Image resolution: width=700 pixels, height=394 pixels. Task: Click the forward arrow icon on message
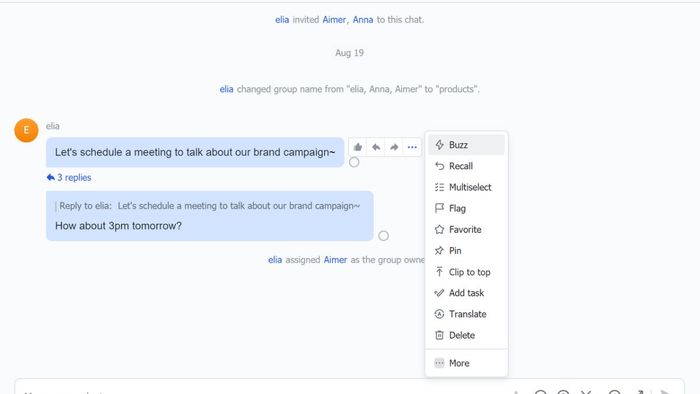point(394,147)
